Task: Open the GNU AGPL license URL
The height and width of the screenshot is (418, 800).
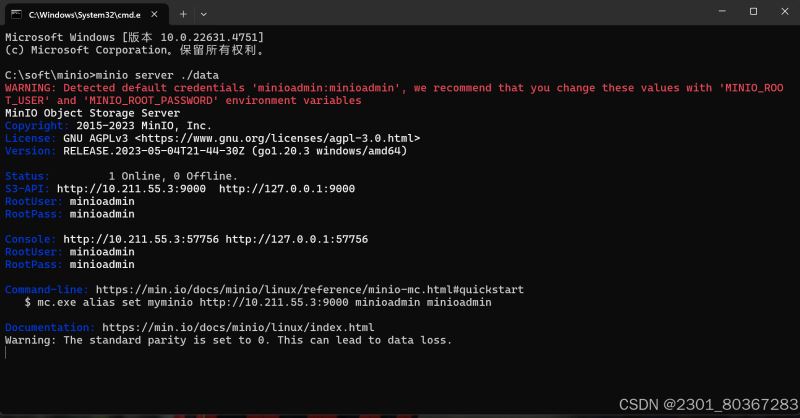Action: pos(277,138)
